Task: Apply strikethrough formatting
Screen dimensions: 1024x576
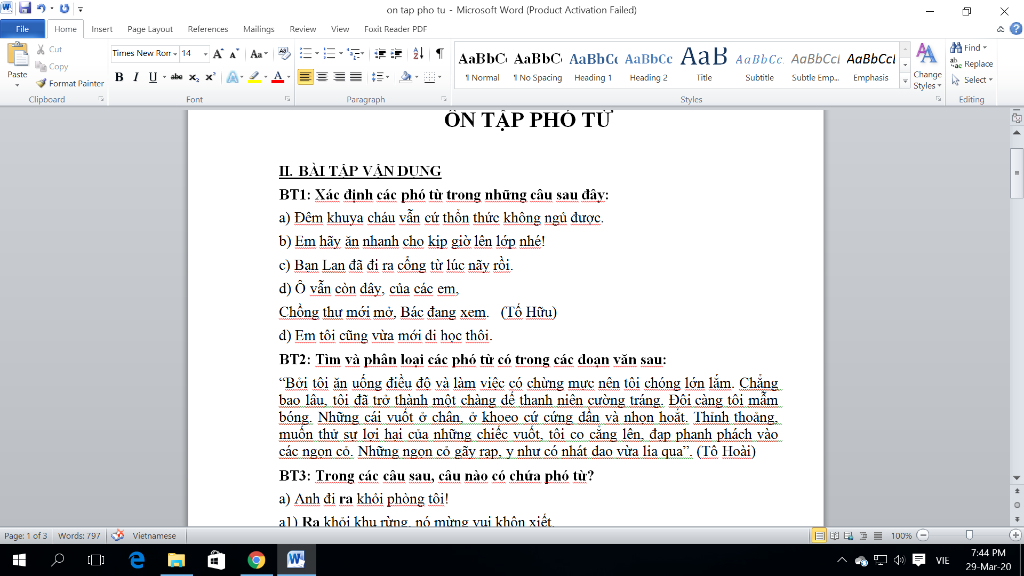Action: 176,77
